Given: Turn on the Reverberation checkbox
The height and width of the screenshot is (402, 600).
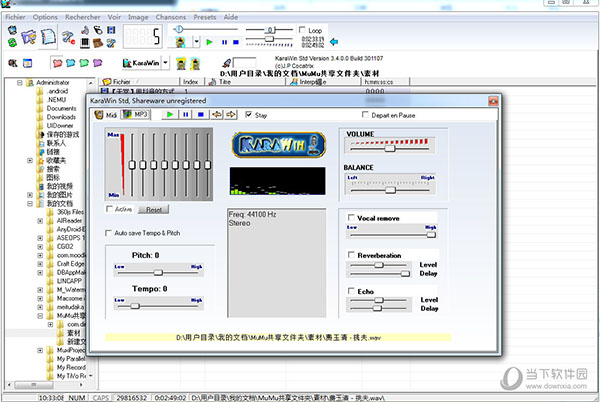Looking at the screenshot, I should [x=351, y=254].
